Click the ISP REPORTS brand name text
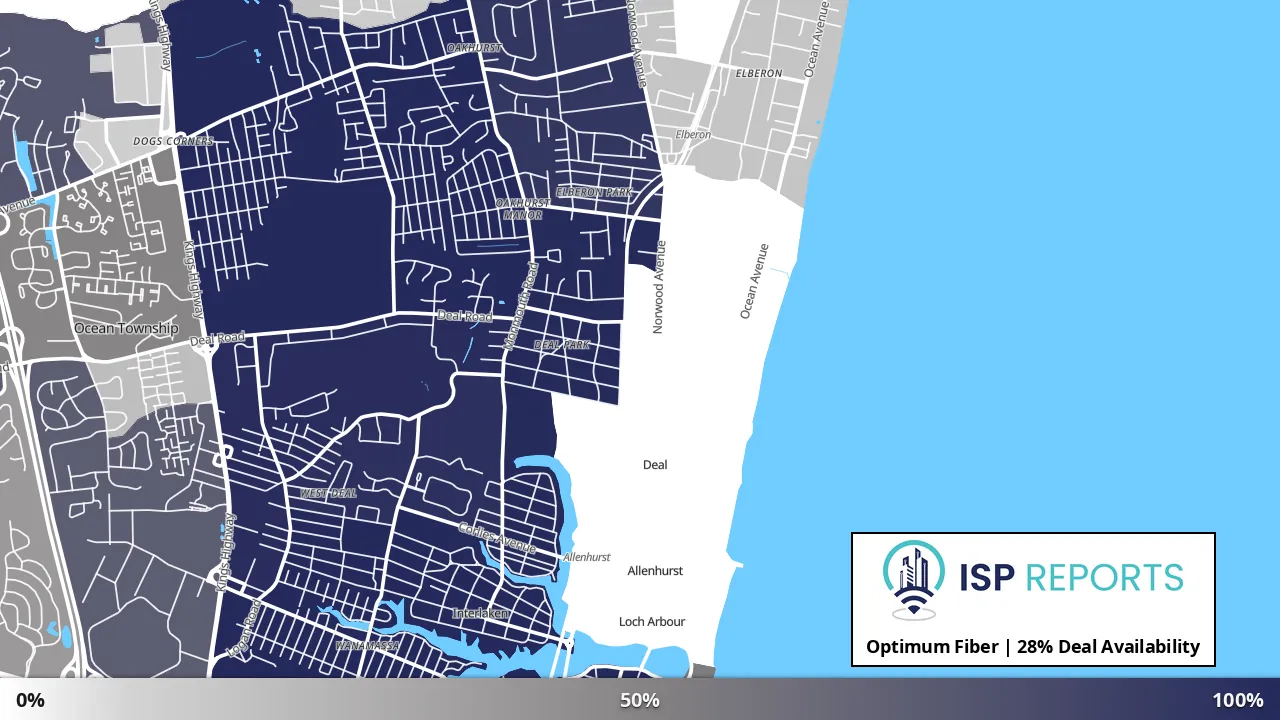1280x720 pixels. coord(1071,577)
